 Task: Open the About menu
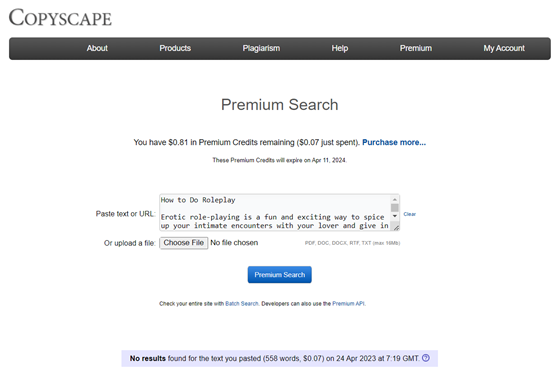97,48
